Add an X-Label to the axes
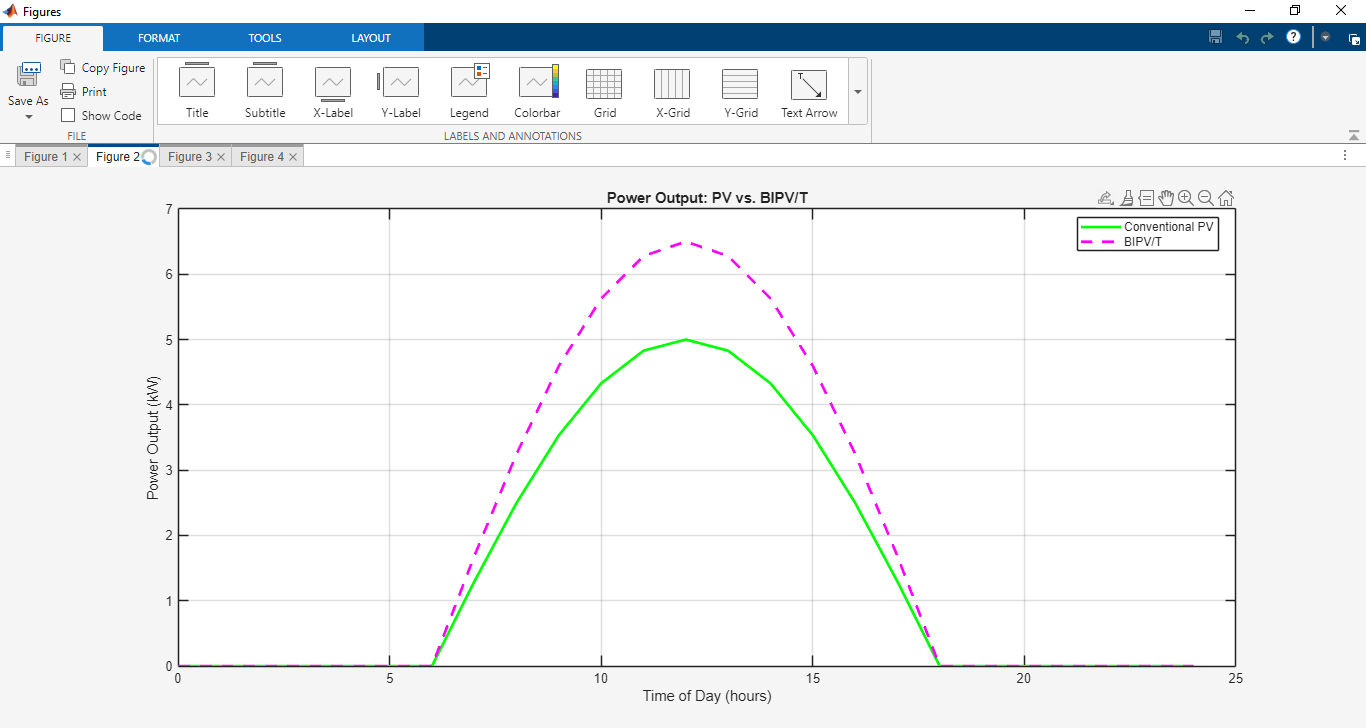 (x=333, y=91)
